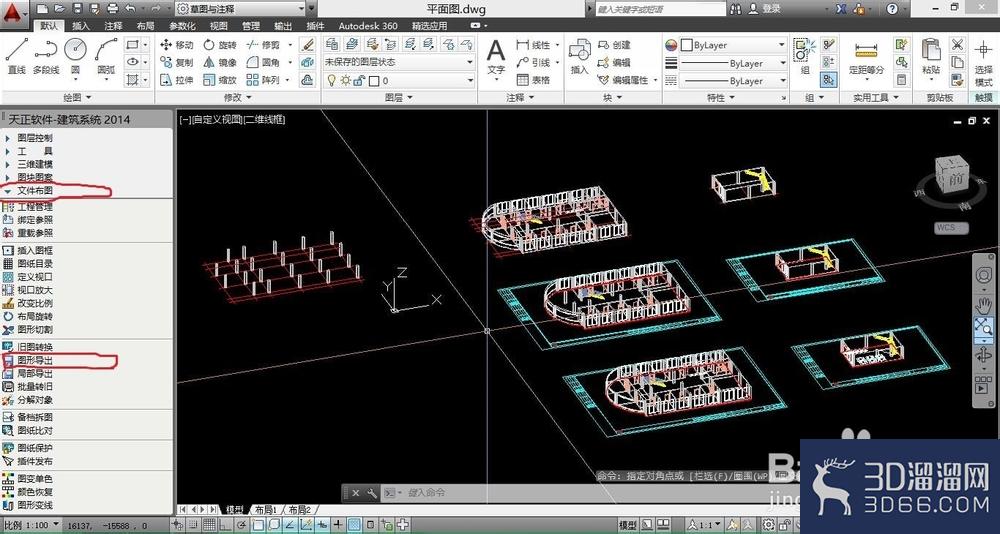Image resolution: width=1000 pixels, height=534 pixels.
Task: Click 图纸保护 in the side menu
Action: point(35,448)
